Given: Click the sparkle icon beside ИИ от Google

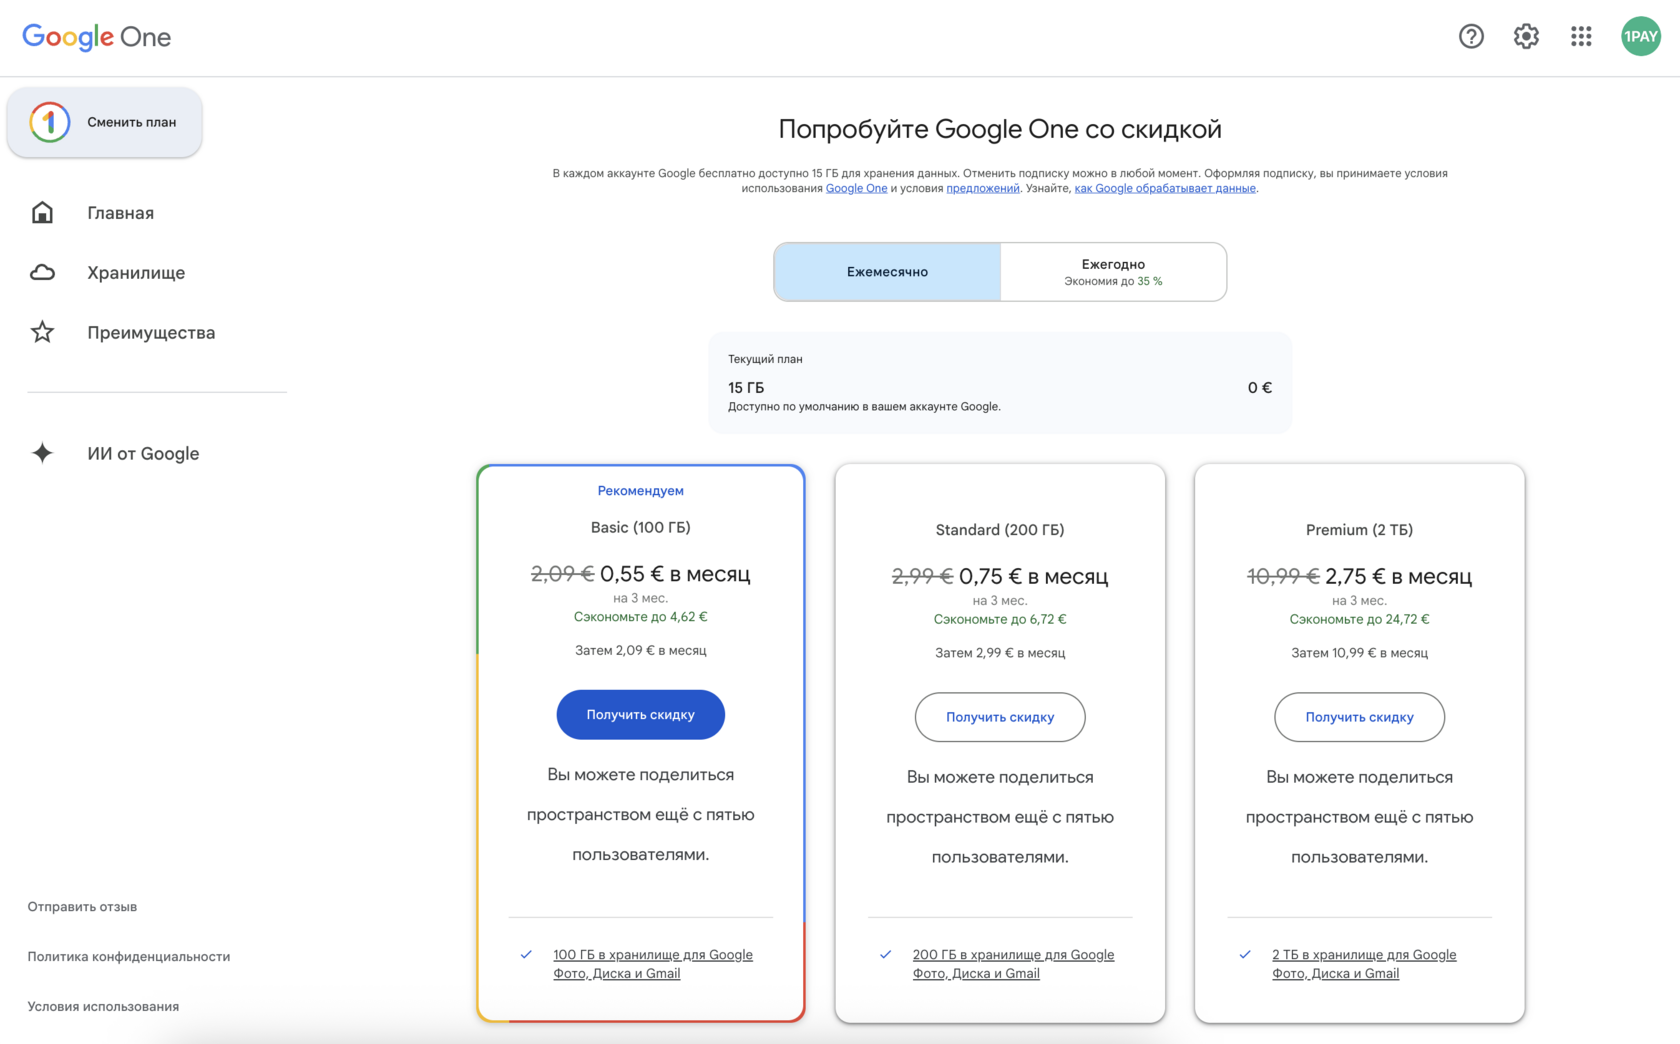Looking at the screenshot, I should coord(42,453).
